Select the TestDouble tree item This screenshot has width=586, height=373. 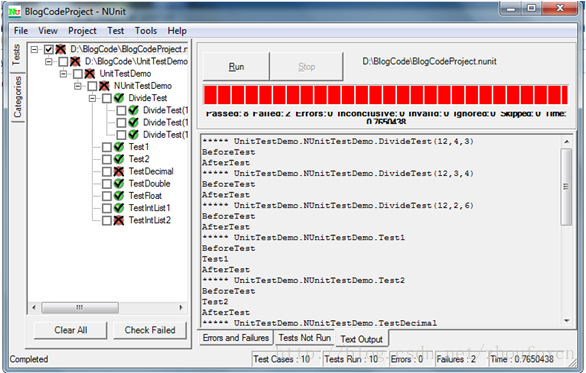(149, 184)
